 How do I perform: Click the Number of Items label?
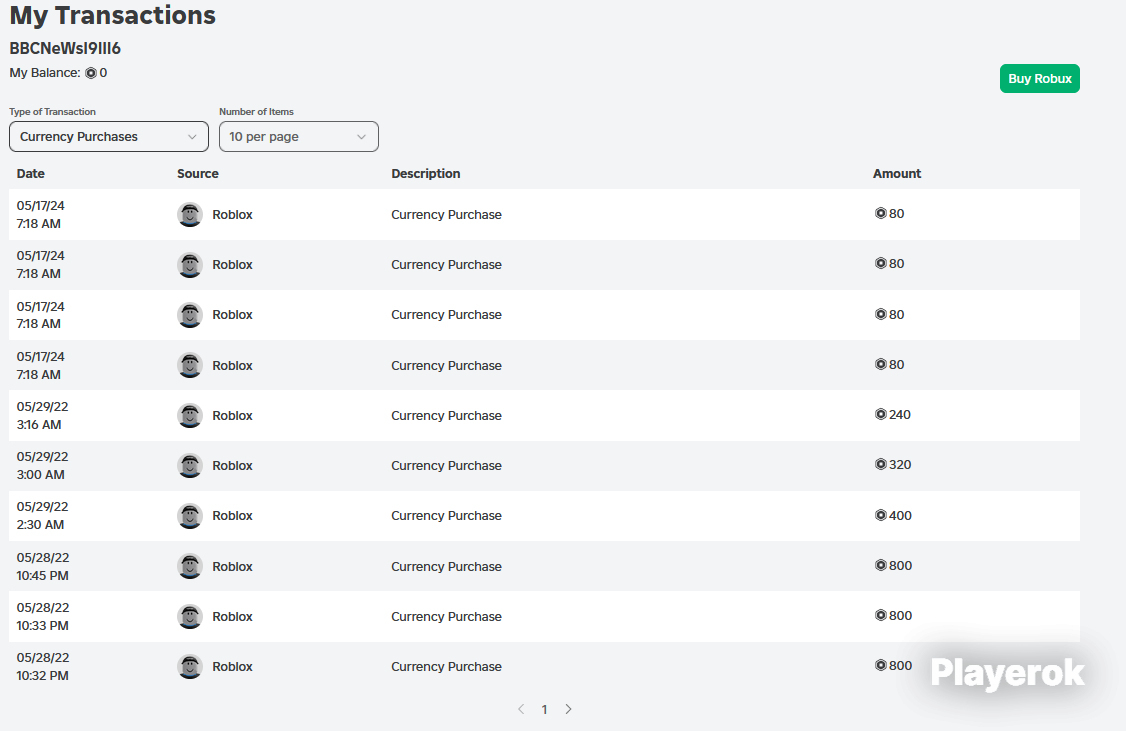(x=256, y=111)
